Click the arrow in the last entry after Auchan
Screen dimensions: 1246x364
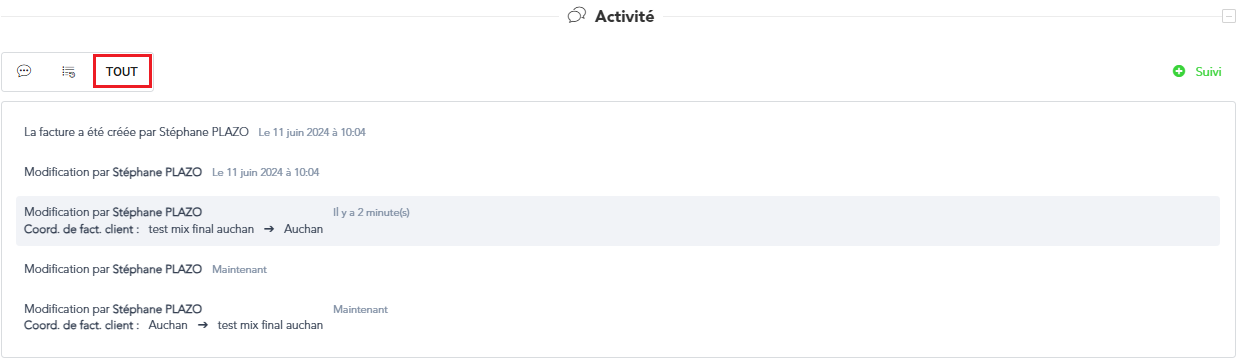pos(202,325)
